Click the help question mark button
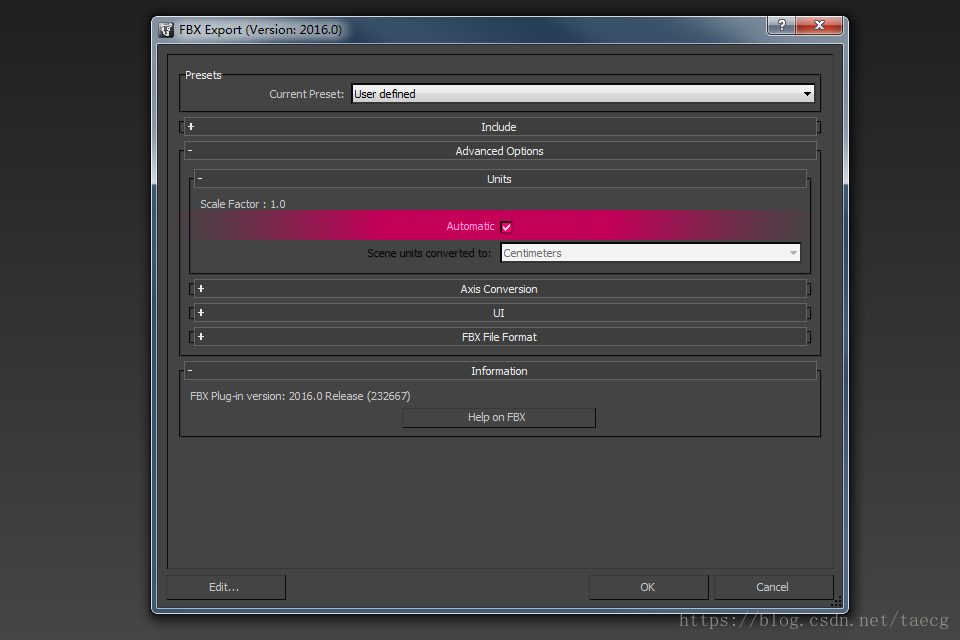Image resolution: width=960 pixels, height=640 pixels. point(781,25)
